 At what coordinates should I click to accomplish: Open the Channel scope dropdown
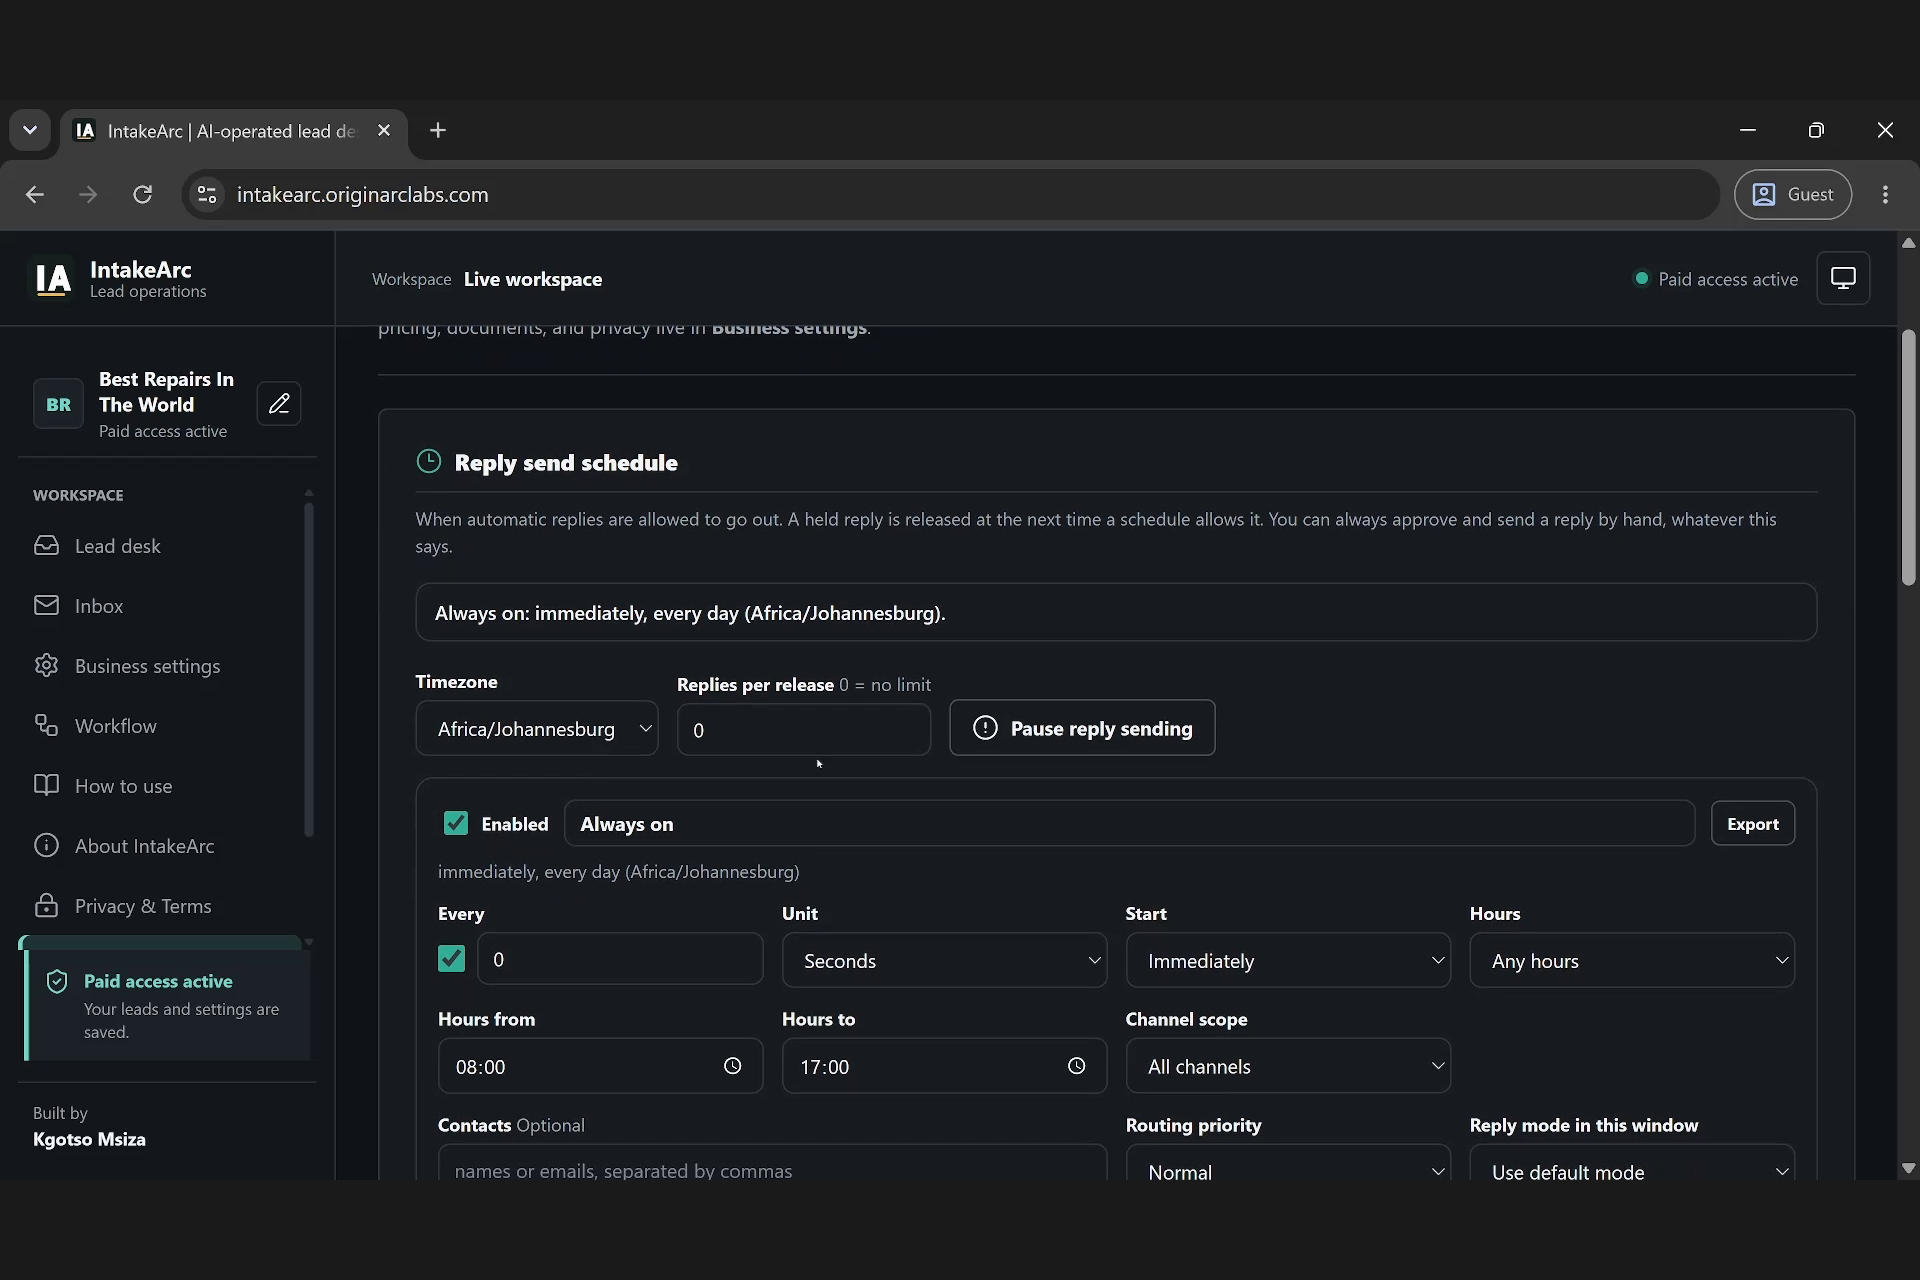point(1288,1066)
